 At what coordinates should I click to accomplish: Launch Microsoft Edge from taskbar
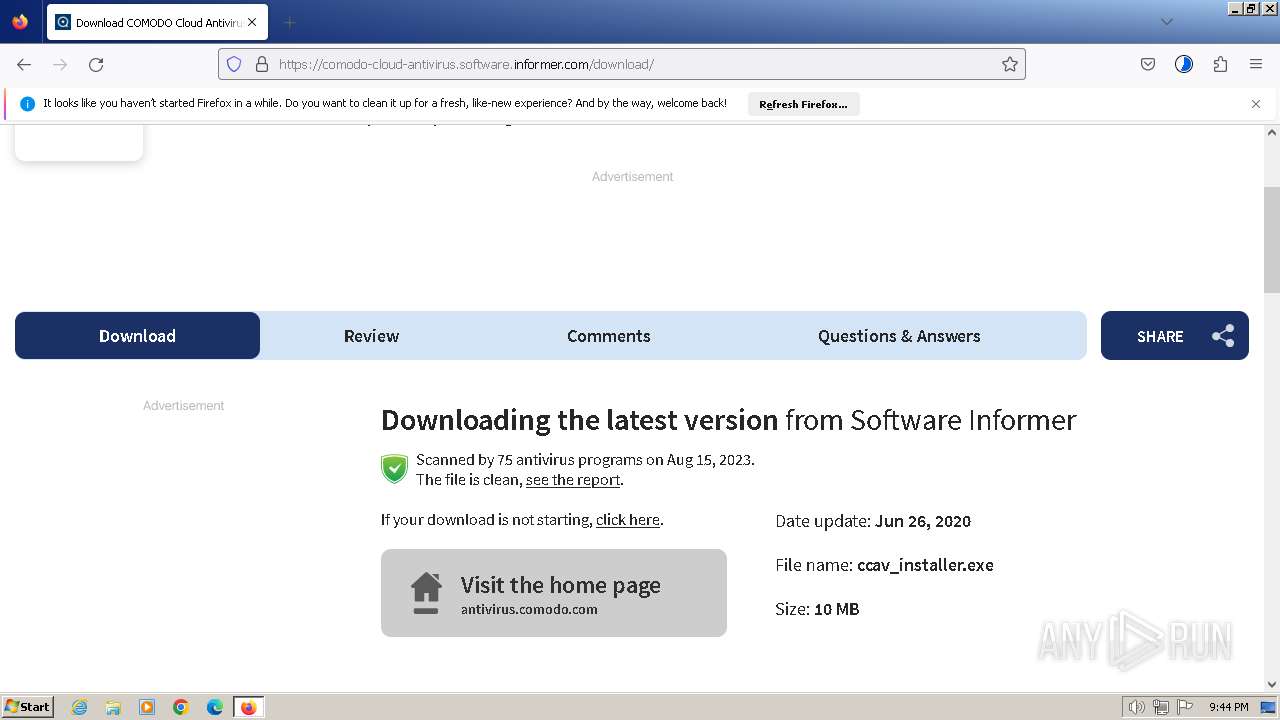point(215,707)
